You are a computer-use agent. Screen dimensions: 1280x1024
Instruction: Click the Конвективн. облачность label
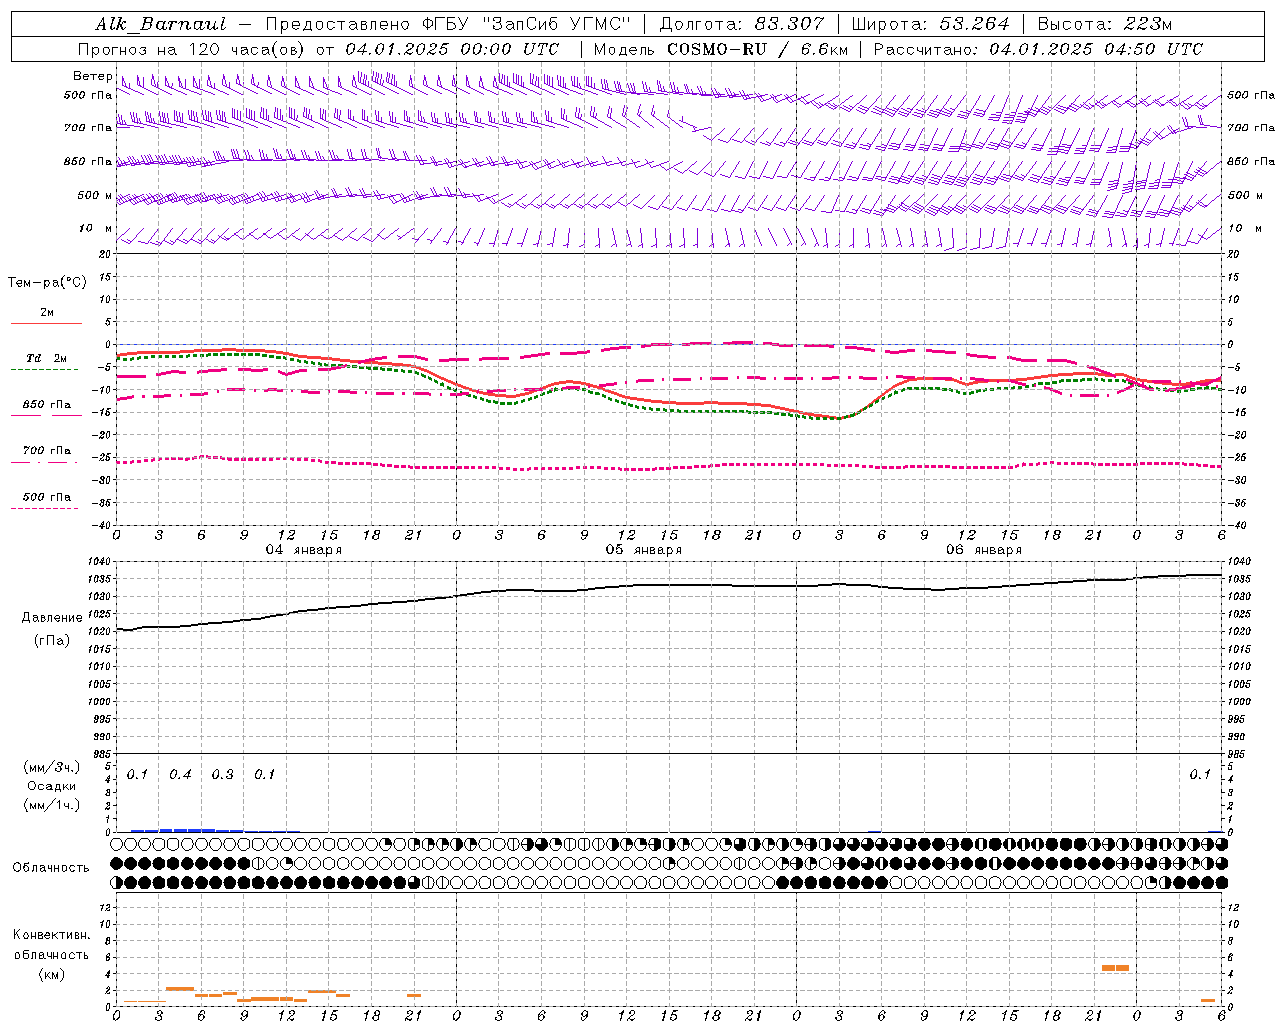tap(51, 945)
